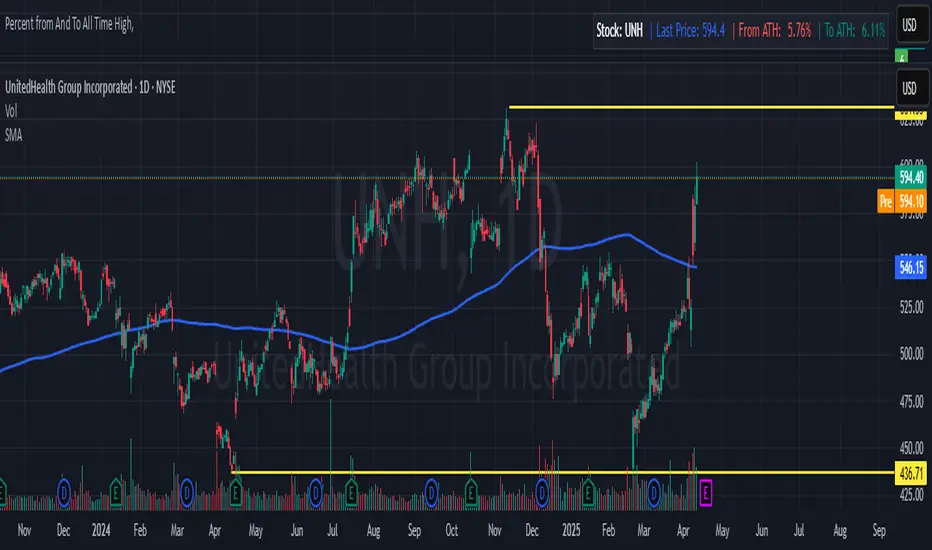Click the 500.00 price scale value
Image resolution: width=932 pixels, height=550 pixels.
coord(912,354)
